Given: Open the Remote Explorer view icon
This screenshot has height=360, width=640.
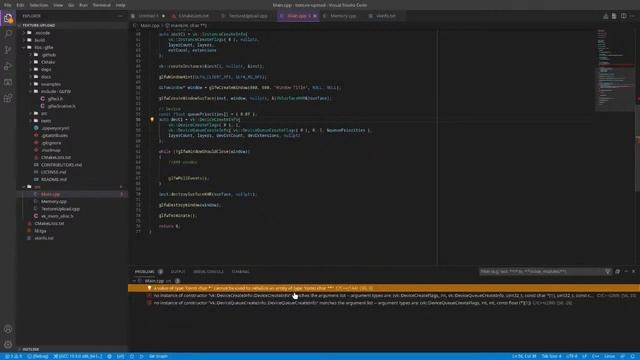Looking at the screenshot, I should tap(8, 82).
